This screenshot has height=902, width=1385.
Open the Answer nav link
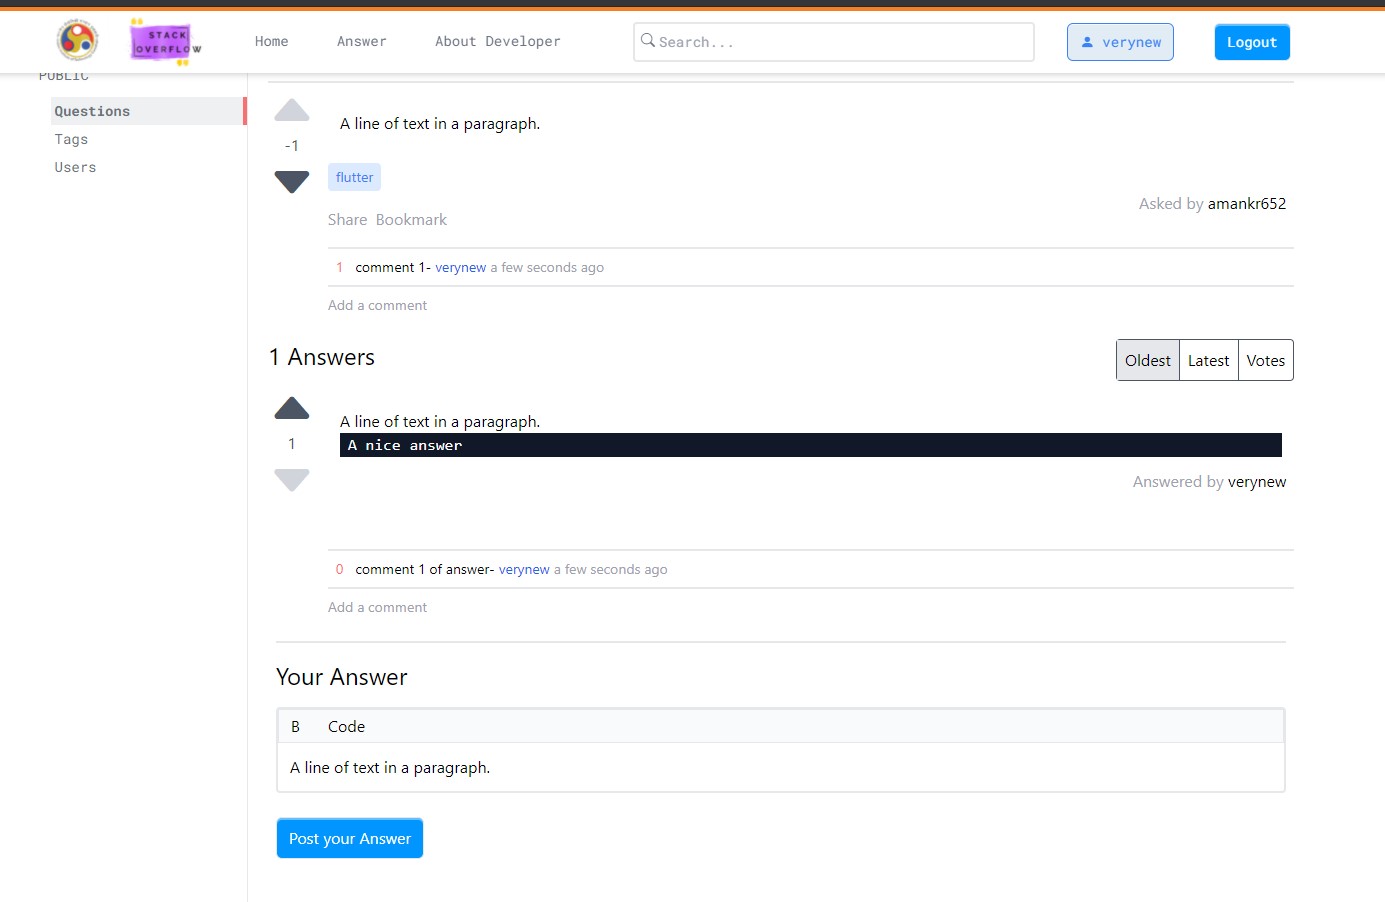362,42
